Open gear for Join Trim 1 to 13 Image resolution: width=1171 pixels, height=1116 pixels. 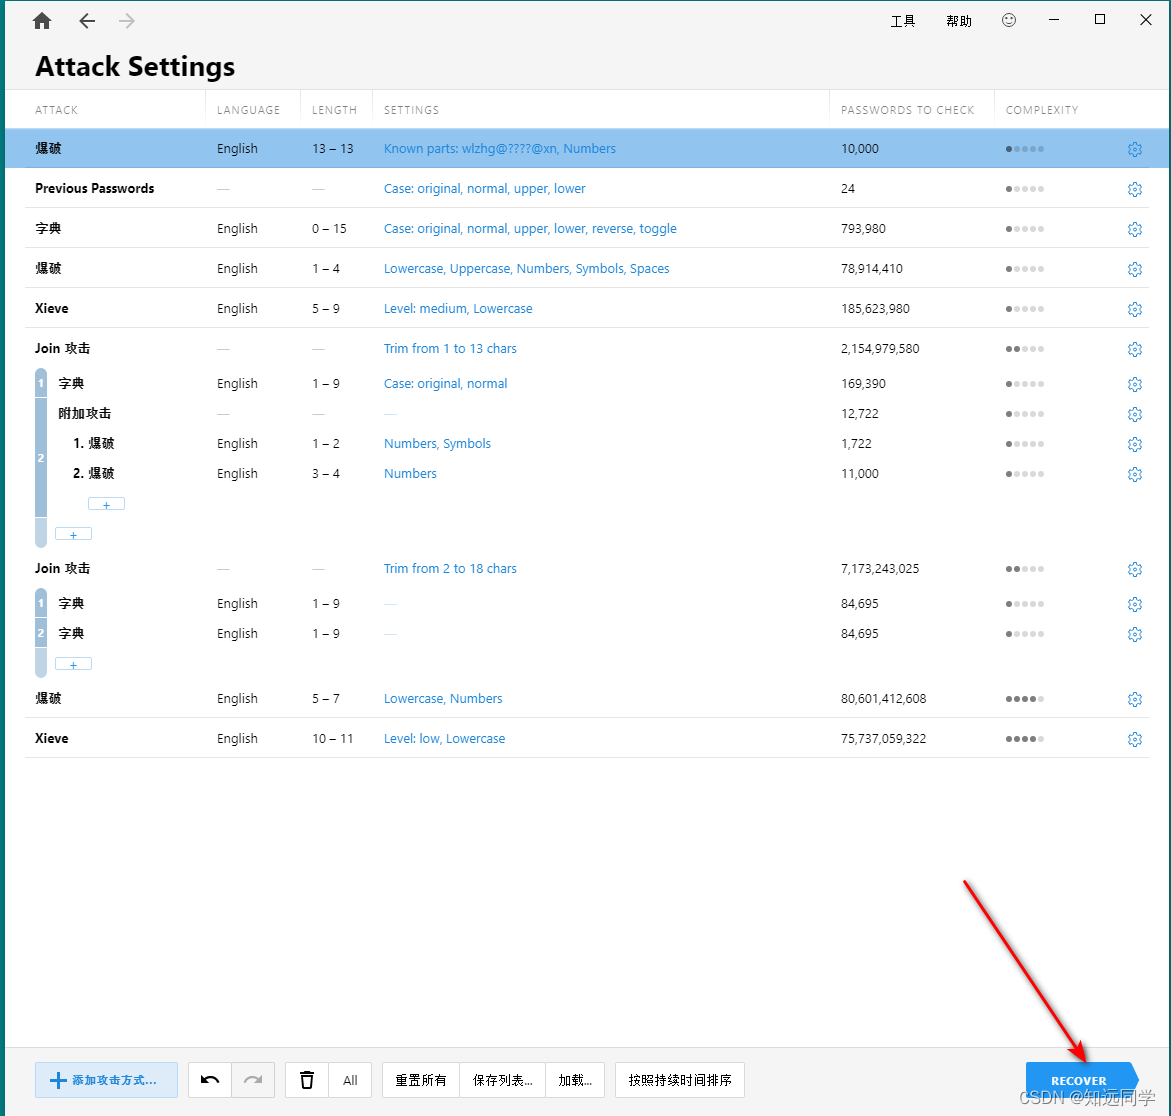1134,349
